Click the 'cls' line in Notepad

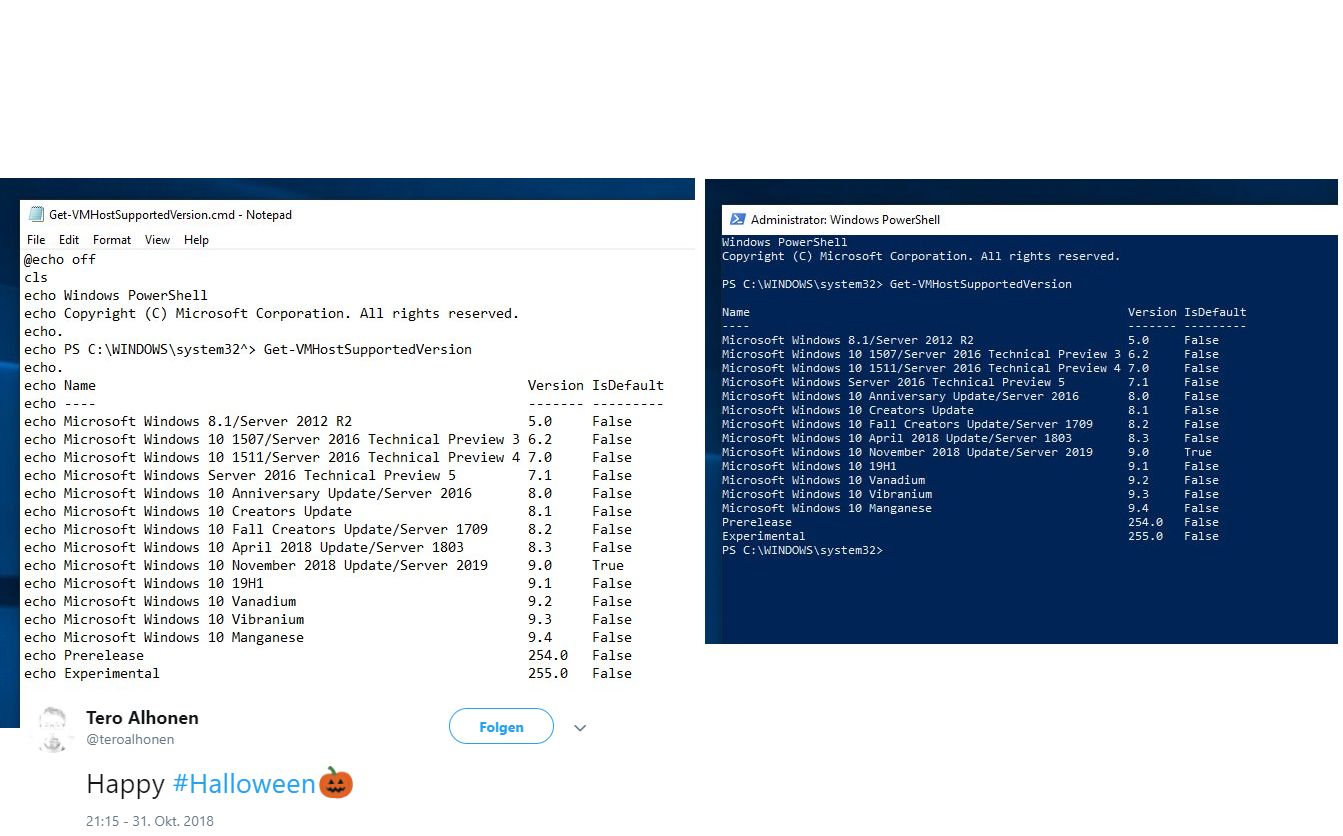[x=36, y=277]
